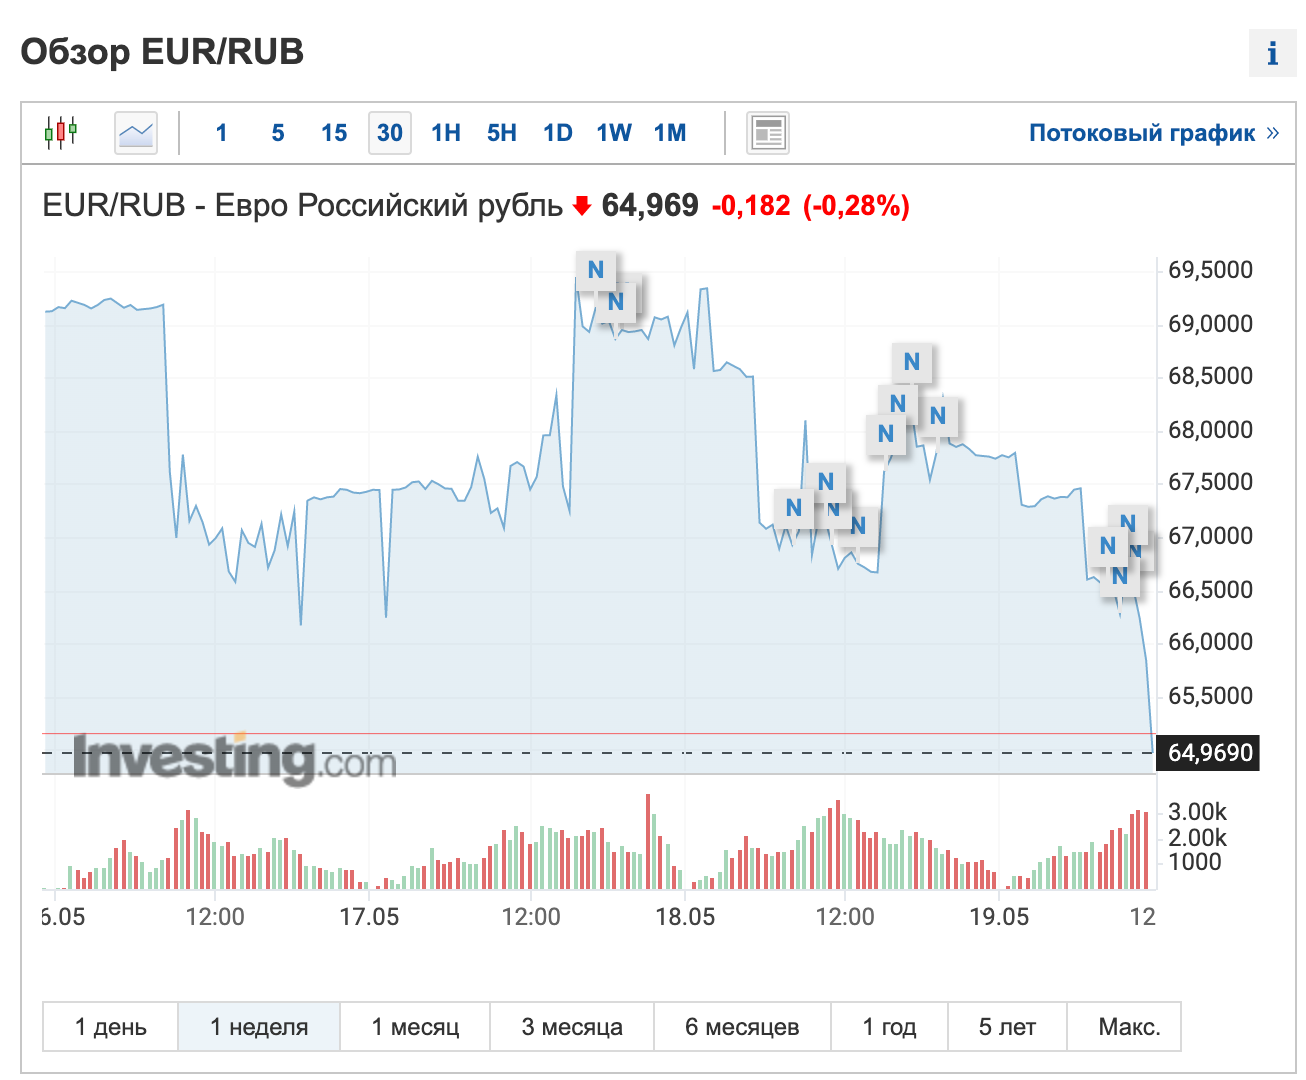The image size is (1306, 1080).
Task: Switch to candlestick chart type
Action: (x=60, y=132)
